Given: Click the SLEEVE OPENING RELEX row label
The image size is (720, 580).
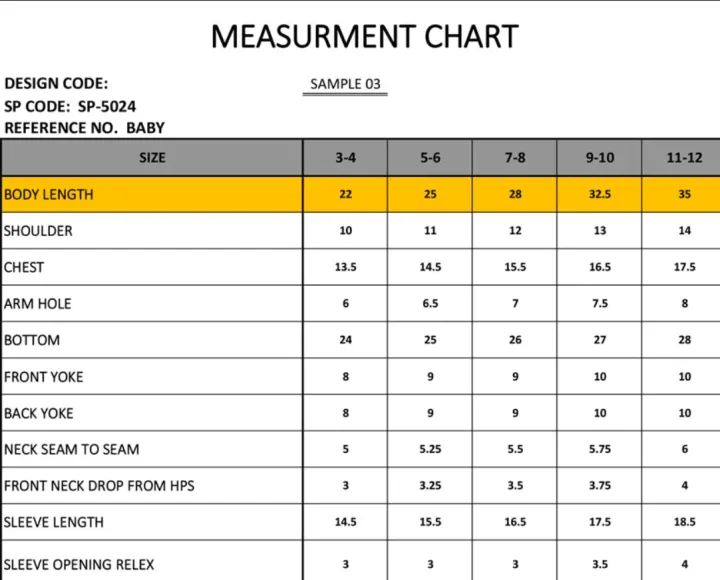Looking at the screenshot, I should tap(79, 564).
